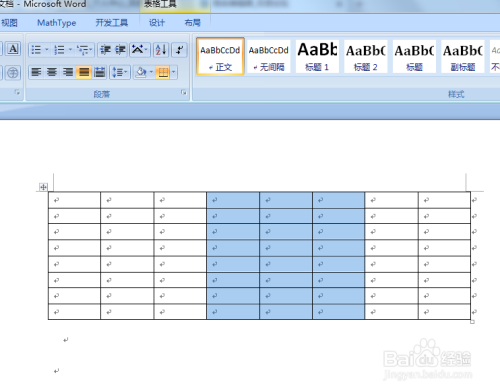Open the borders dropdown arrow

tap(174, 72)
